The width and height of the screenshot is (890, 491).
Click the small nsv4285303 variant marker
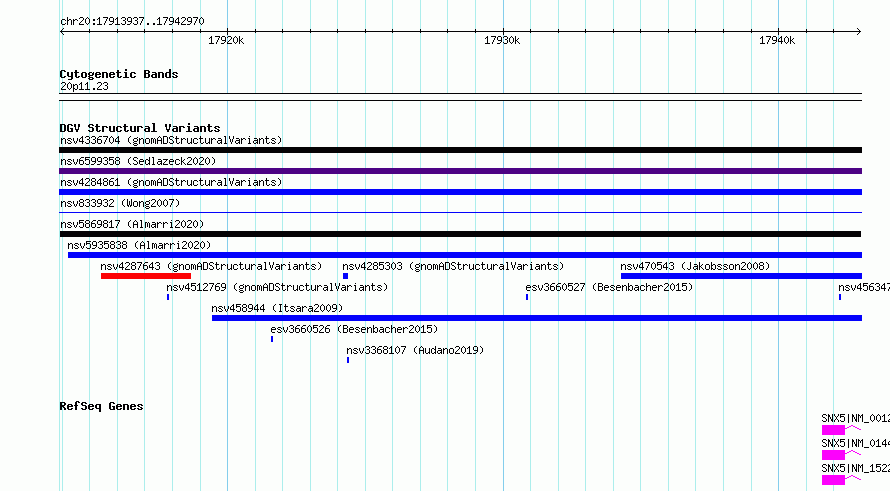pos(345,276)
